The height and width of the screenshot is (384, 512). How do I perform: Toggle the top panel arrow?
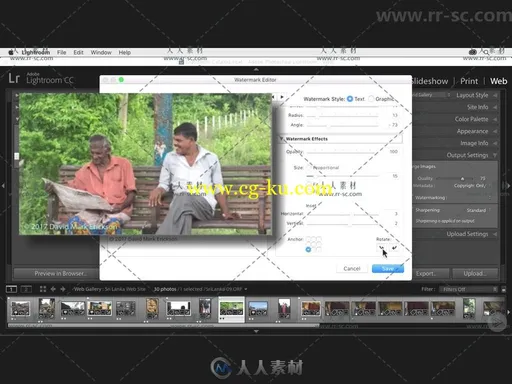(256, 69)
